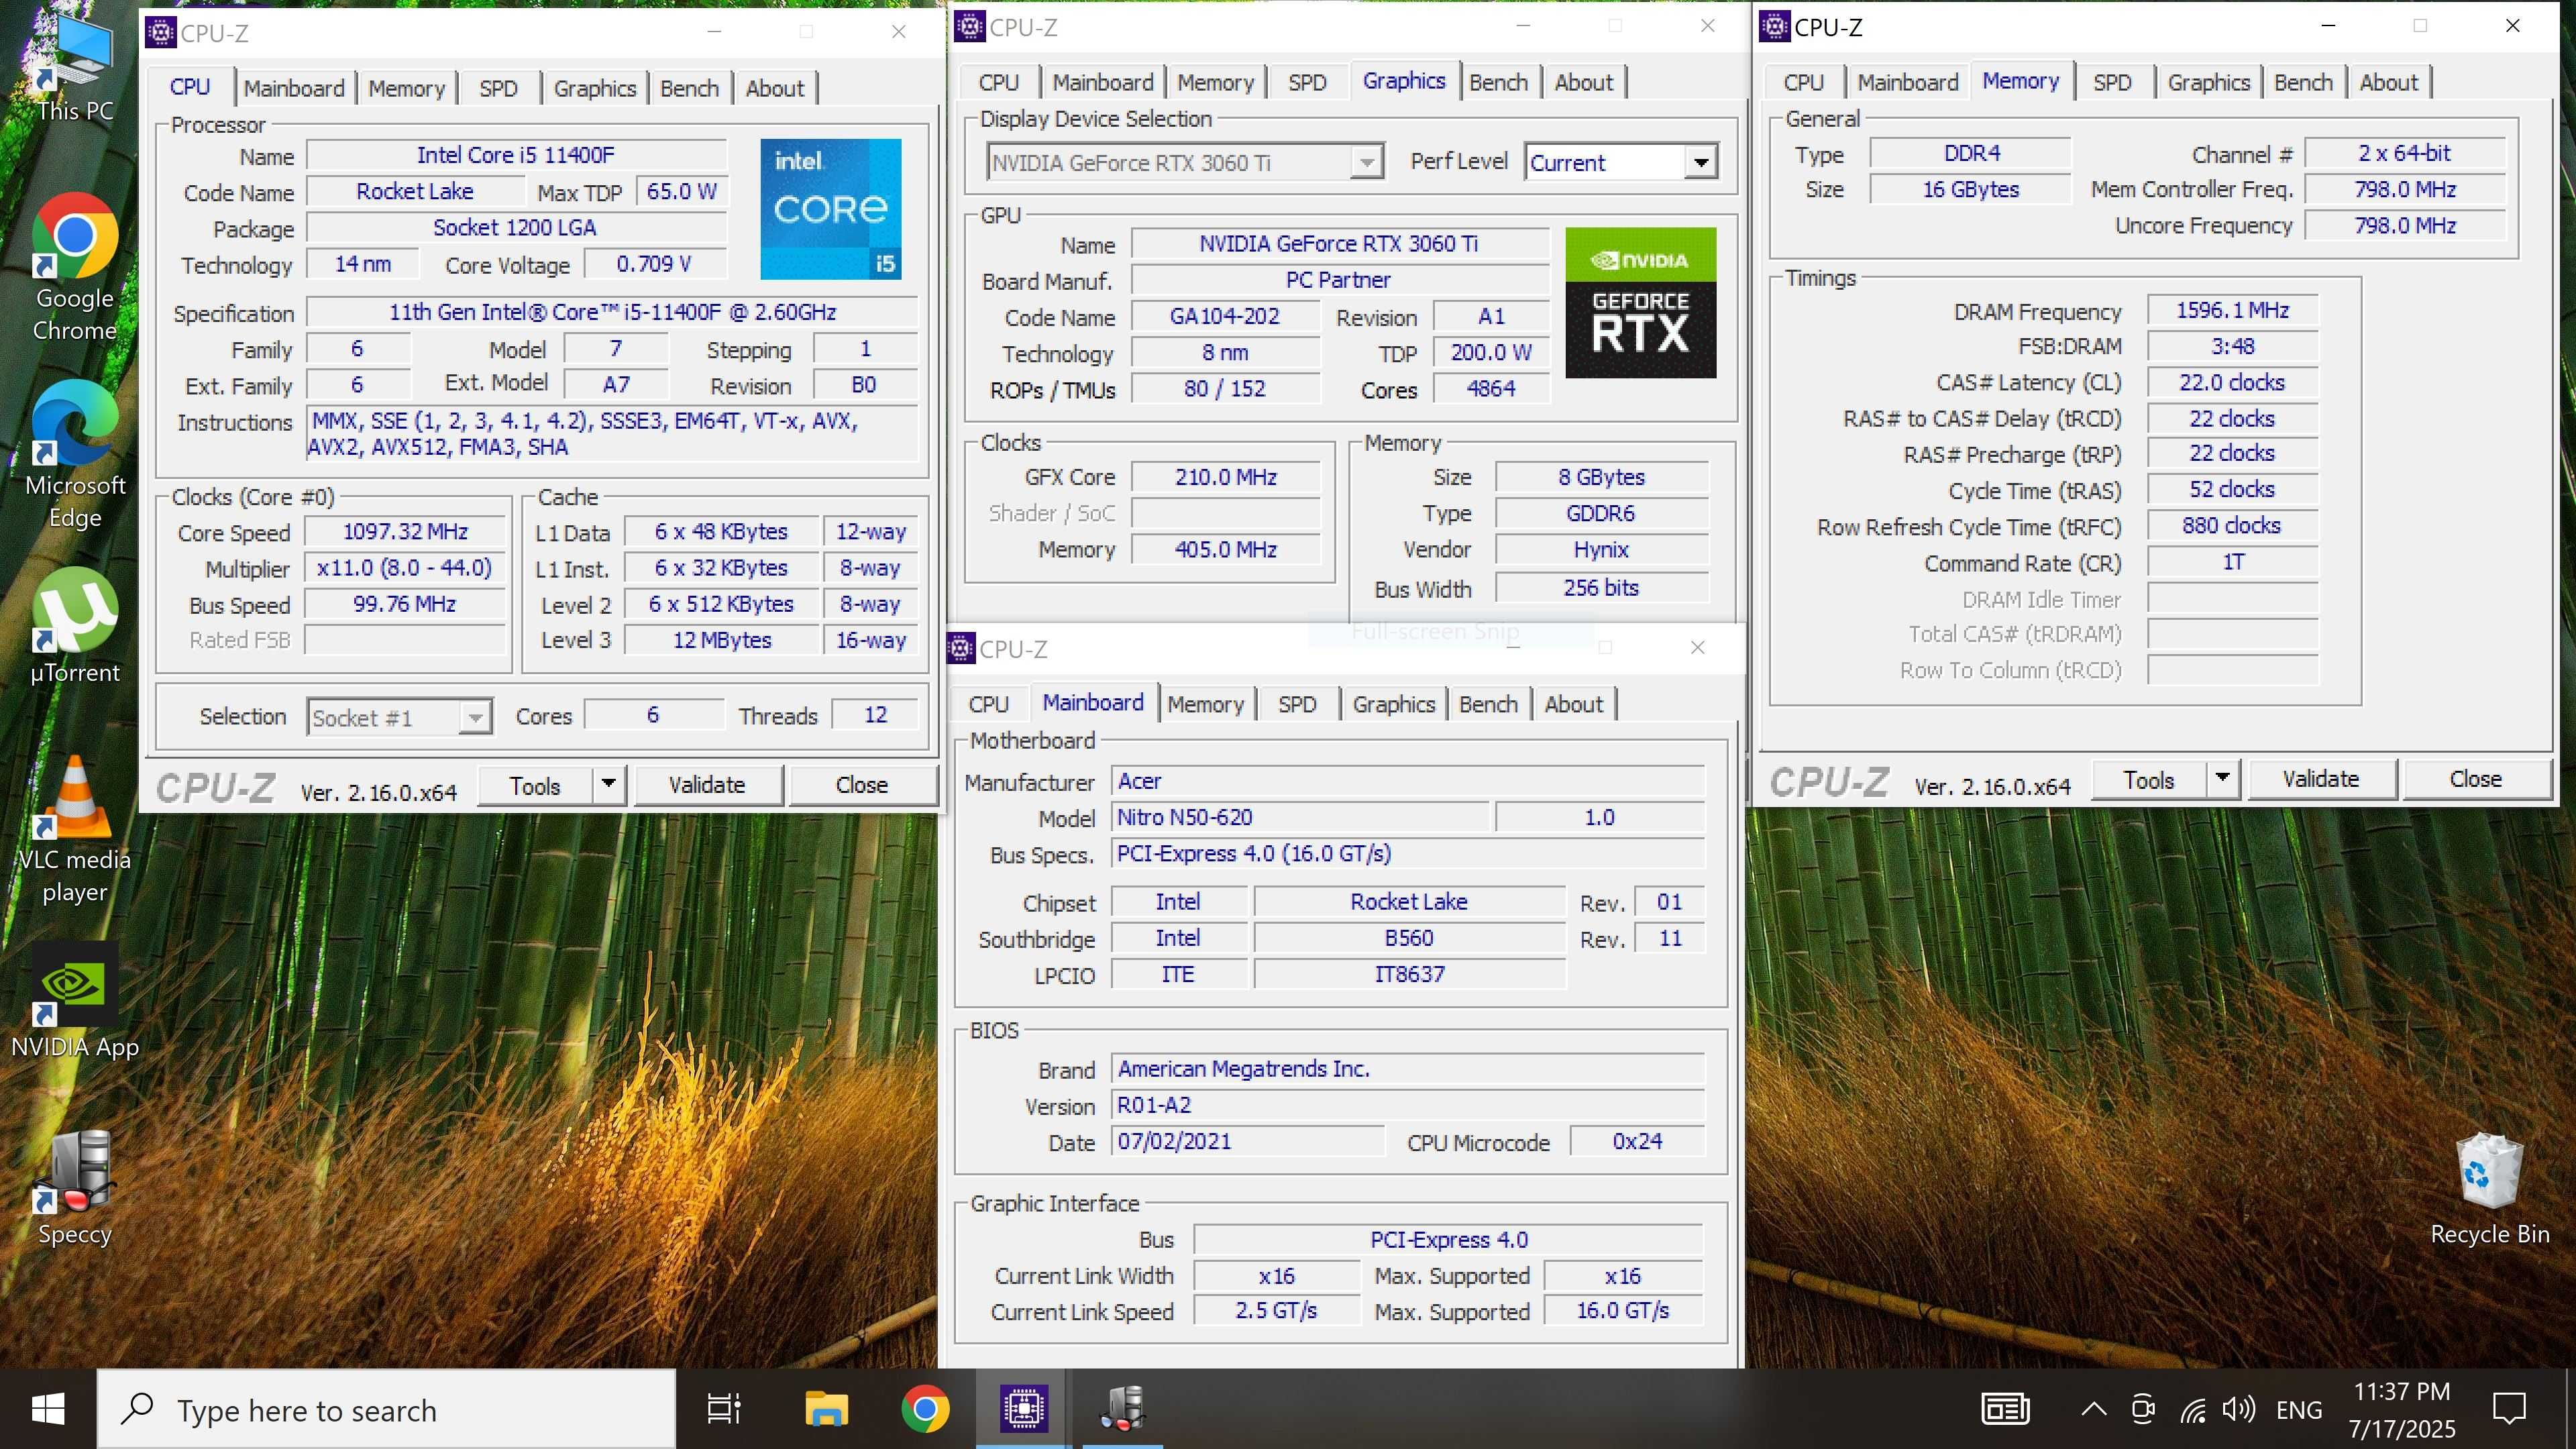Open File Explorer from taskbar

(x=826, y=1409)
